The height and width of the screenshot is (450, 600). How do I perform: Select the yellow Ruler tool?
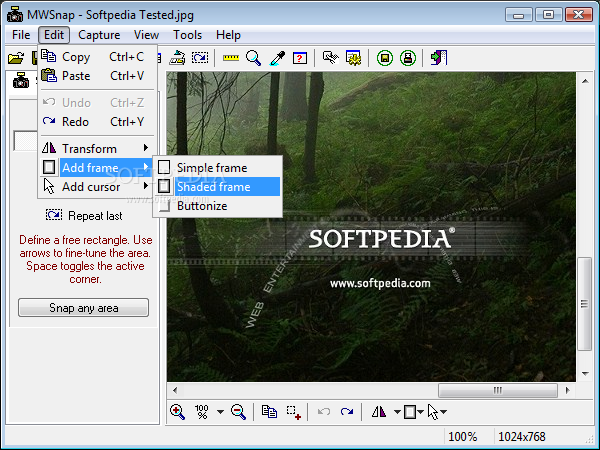pyautogui.click(x=231, y=58)
